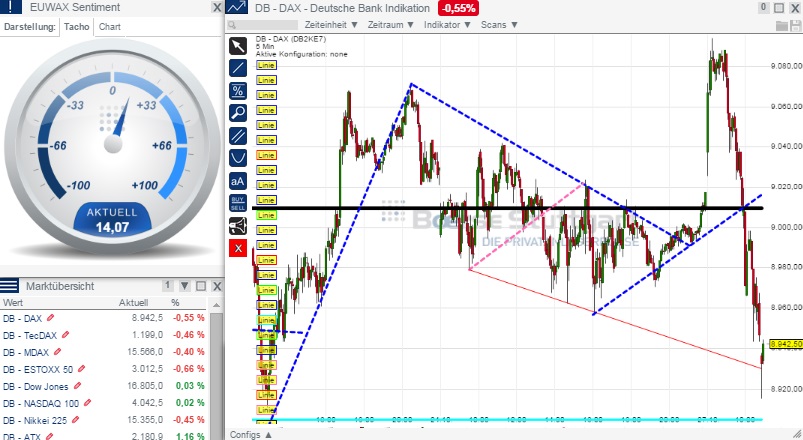The width and height of the screenshot is (803, 440).
Task: Edit the DB - Dow Jones row pencil icon
Action: 77,386
